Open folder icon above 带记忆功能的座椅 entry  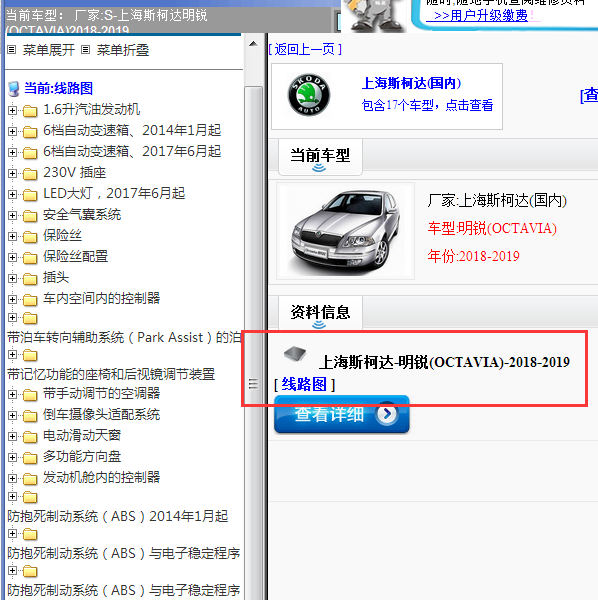(30, 355)
